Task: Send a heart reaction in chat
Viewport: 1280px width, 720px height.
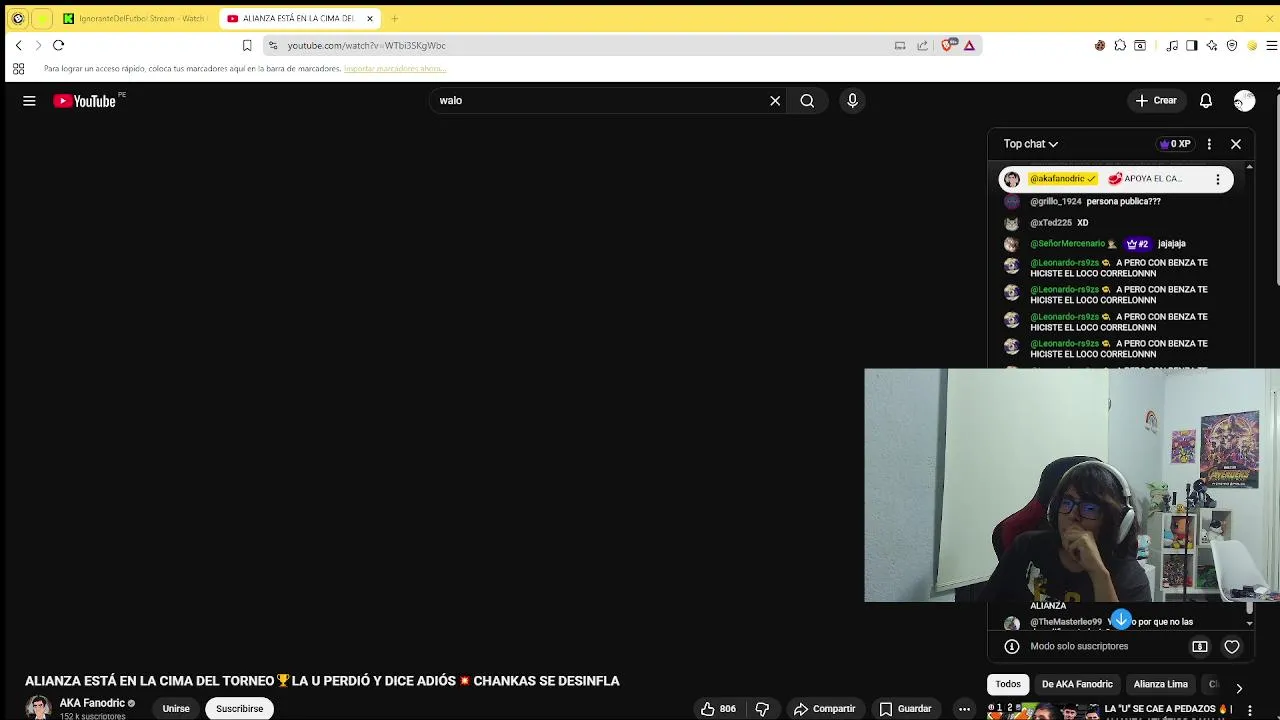Action: pyautogui.click(x=1232, y=647)
